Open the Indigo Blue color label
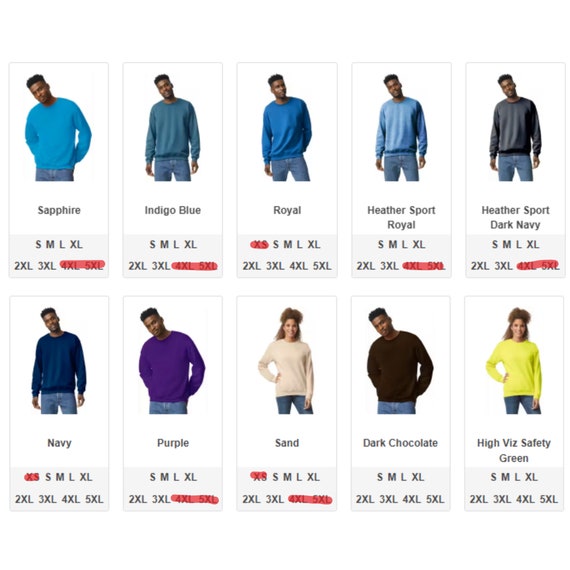This screenshot has width=570, height=570. pos(173,210)
